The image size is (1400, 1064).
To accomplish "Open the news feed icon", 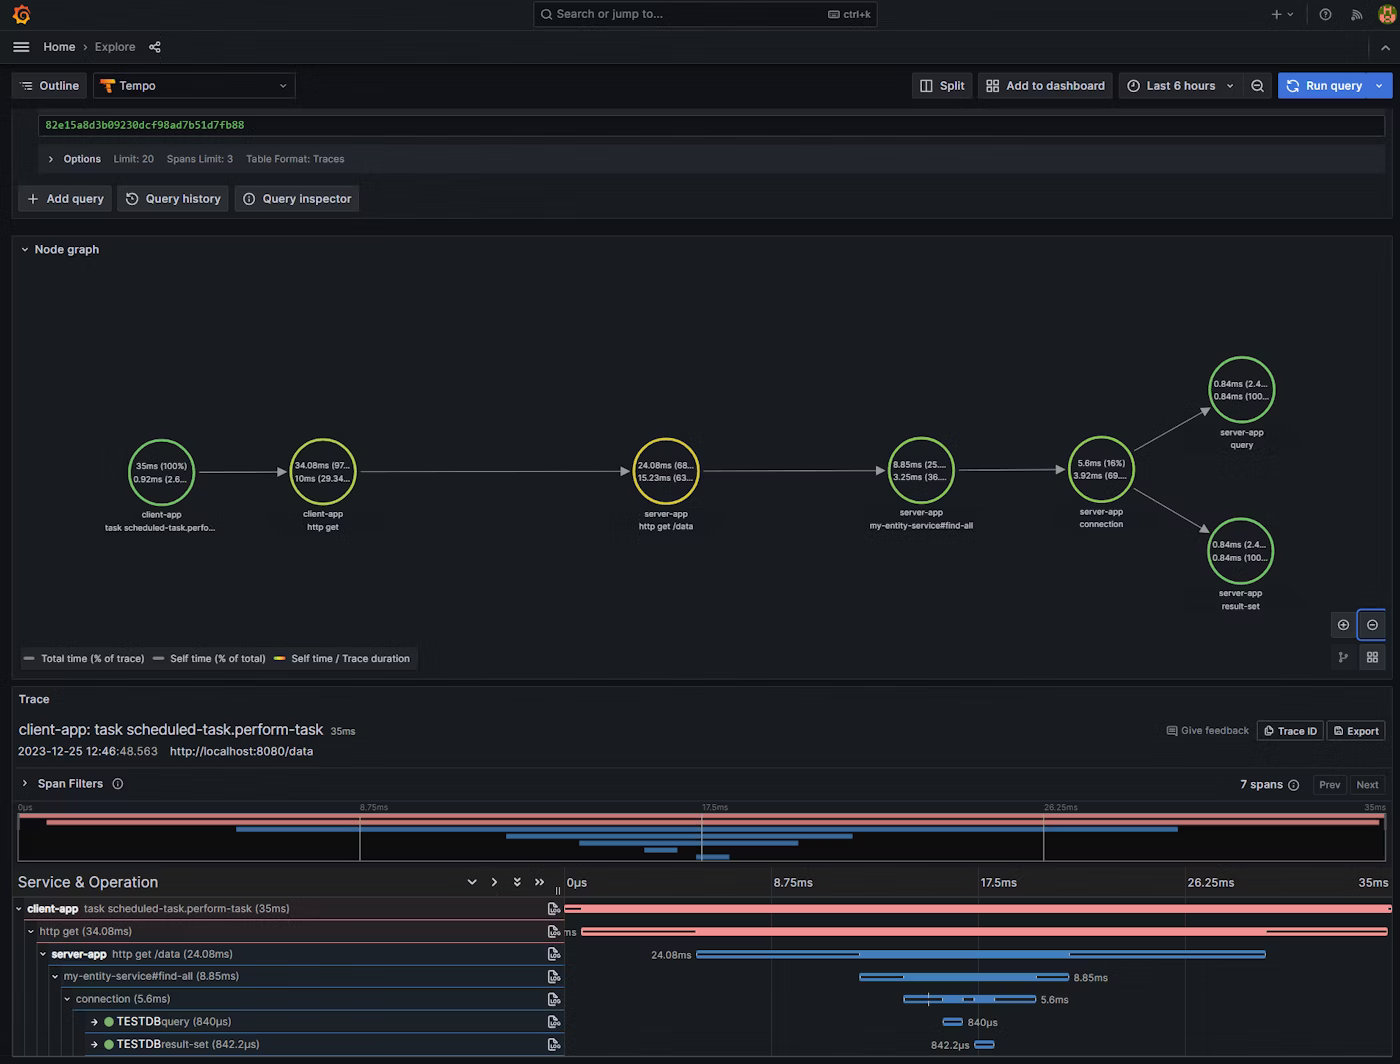I will click(1356, 14).
